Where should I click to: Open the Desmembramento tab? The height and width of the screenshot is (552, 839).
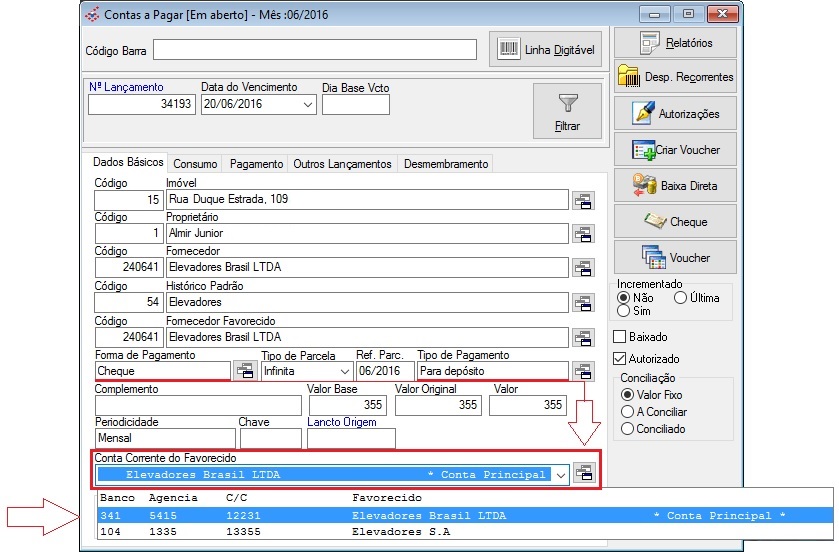click(445, 164)
